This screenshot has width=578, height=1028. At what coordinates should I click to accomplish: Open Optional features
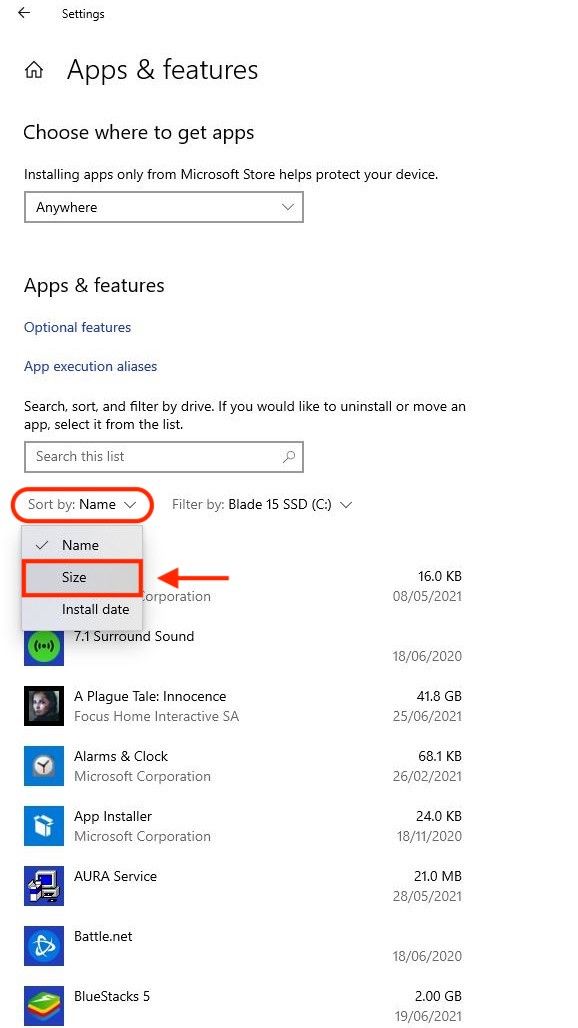click(77, 327)
